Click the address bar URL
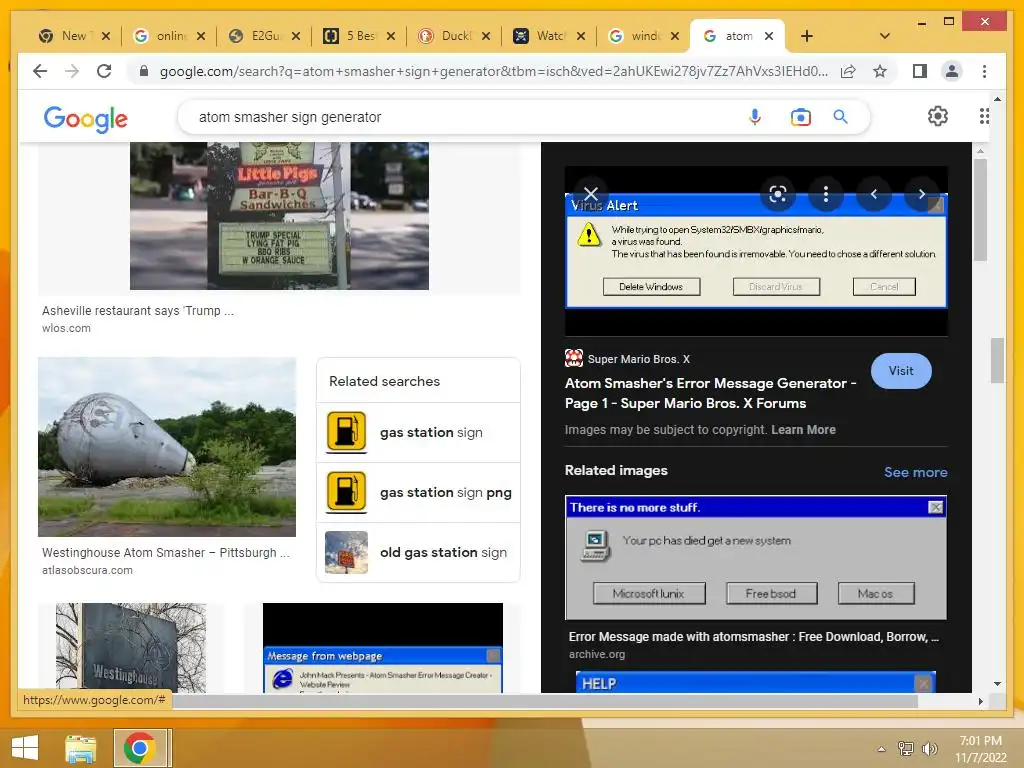This screenshot has width=1024, height=768. point(494,71)
